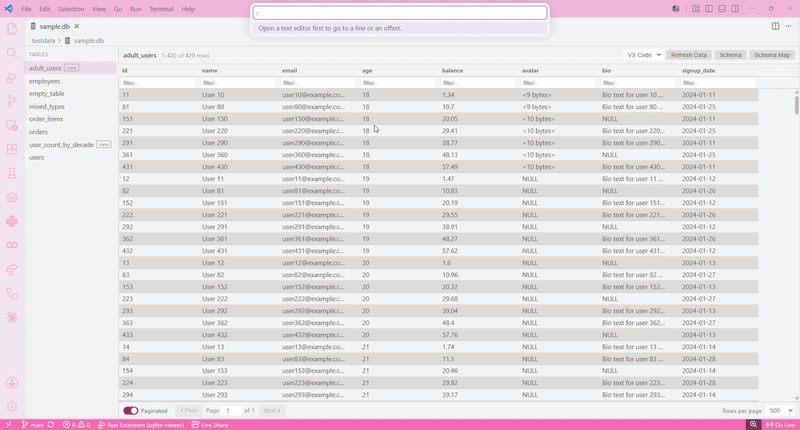Click the Next page button
Viewport: 800px width, 430px height.
click(x=271, y=411)
